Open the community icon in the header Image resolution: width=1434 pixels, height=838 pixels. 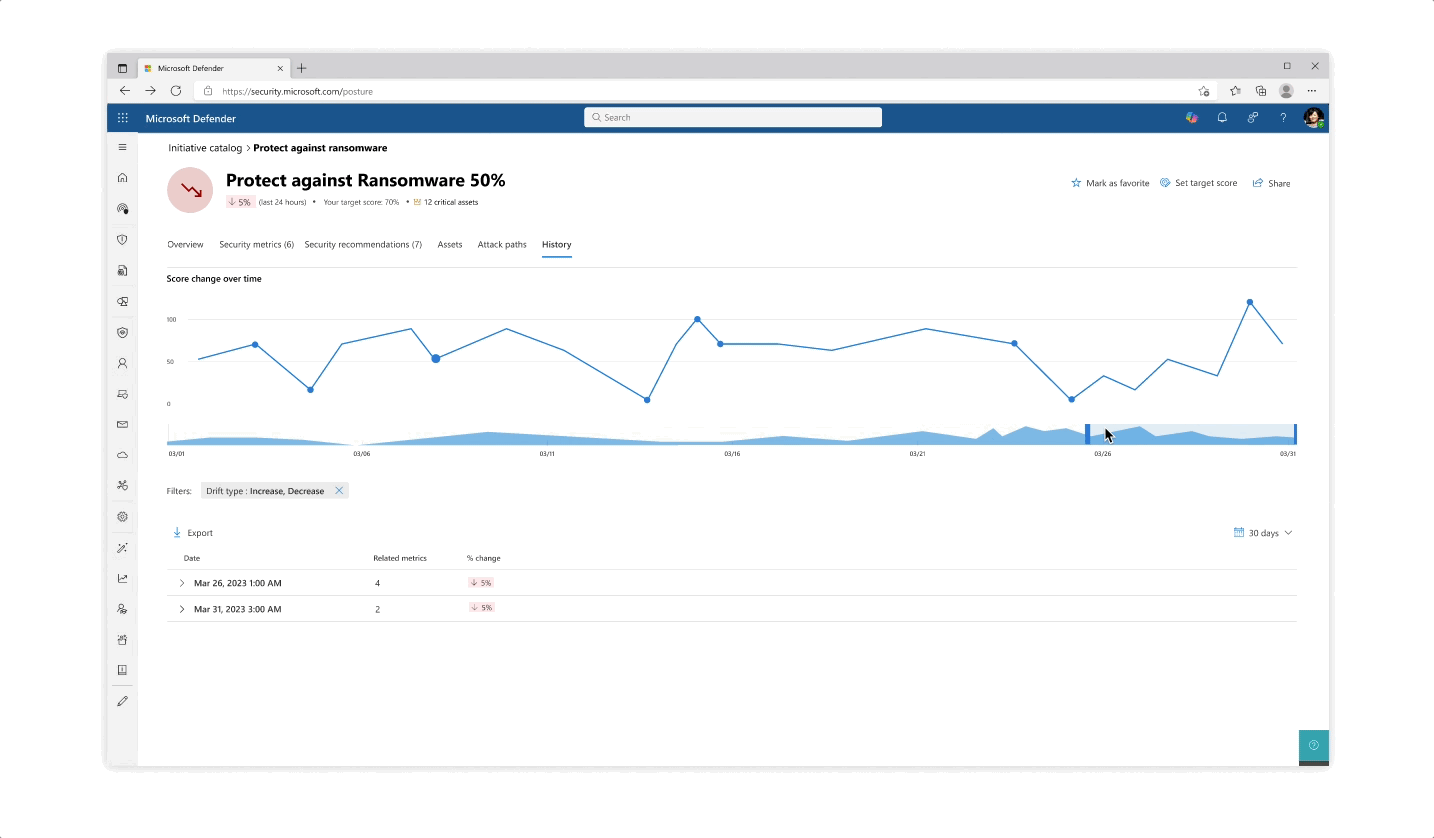click(1252, 118)
